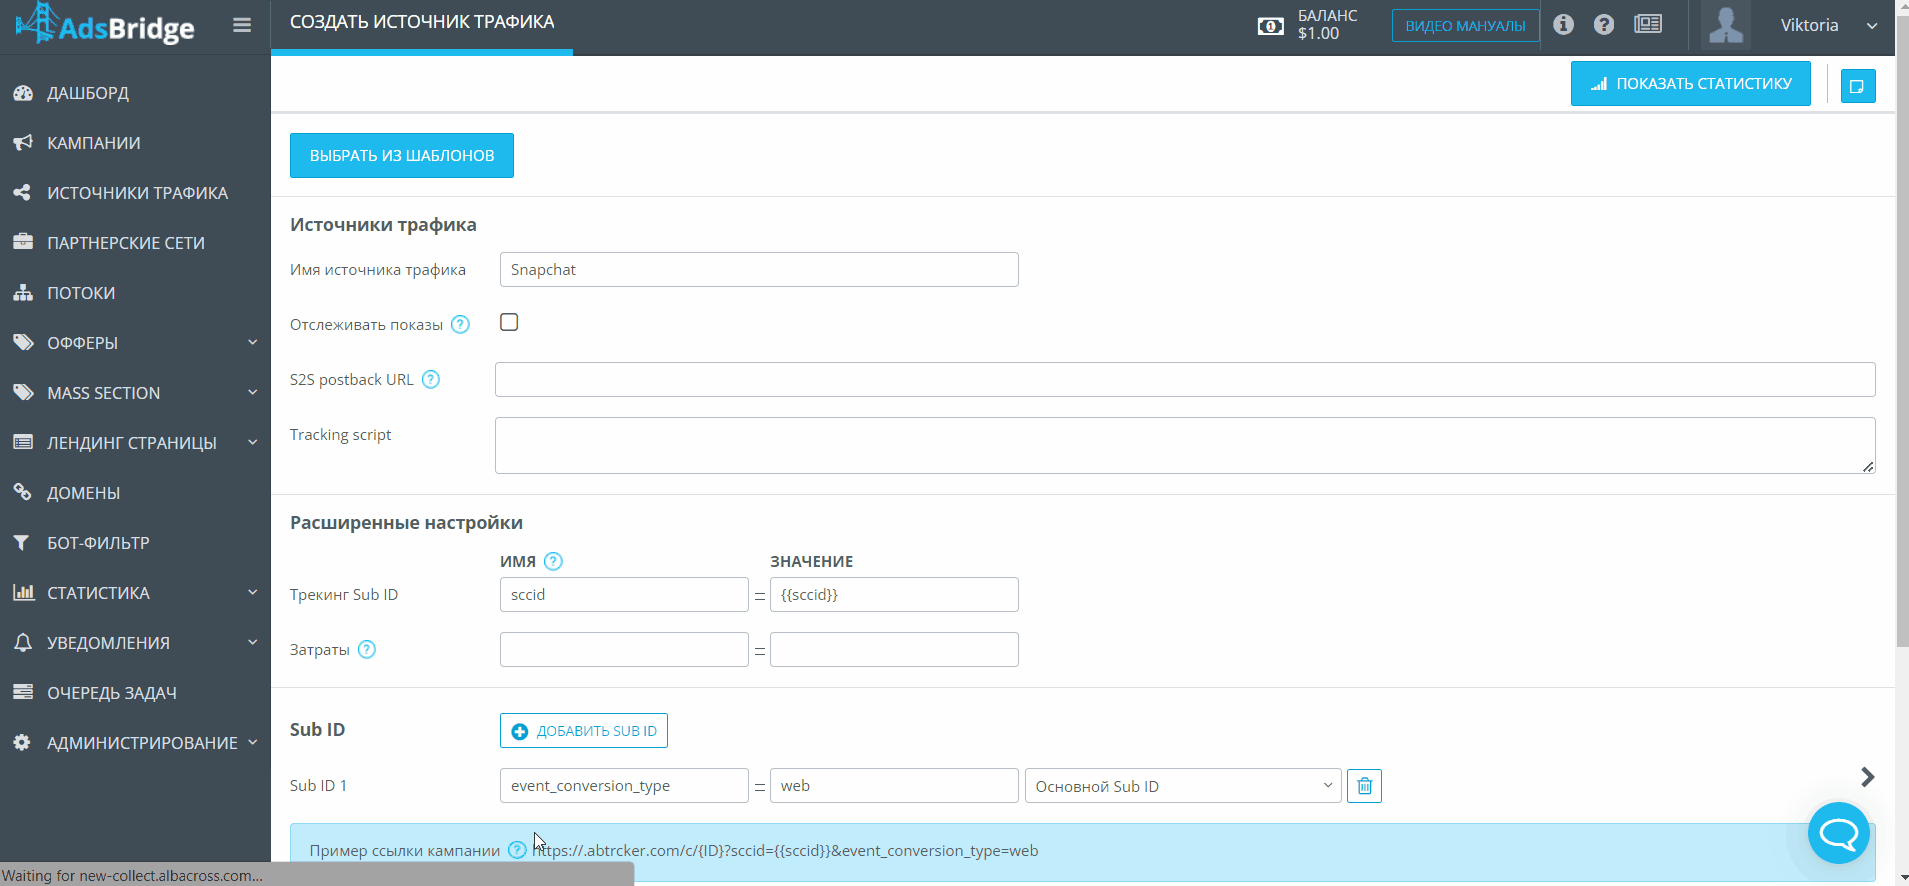
Task: Click the right arrow next to Sub ID row
Action: point(1867,777)
